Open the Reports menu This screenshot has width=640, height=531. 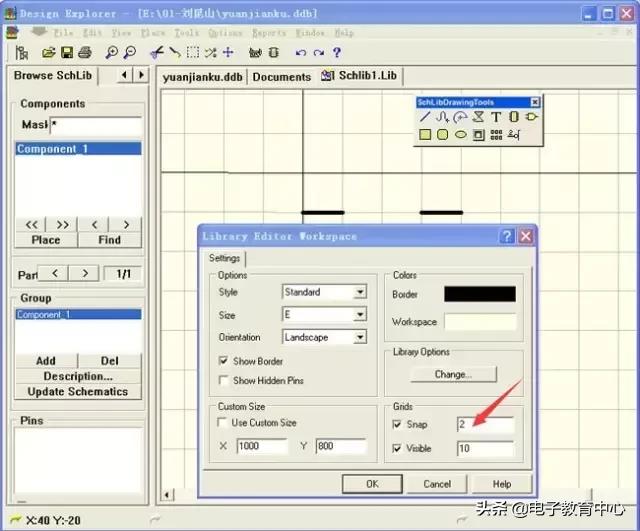tap(269, 33)
